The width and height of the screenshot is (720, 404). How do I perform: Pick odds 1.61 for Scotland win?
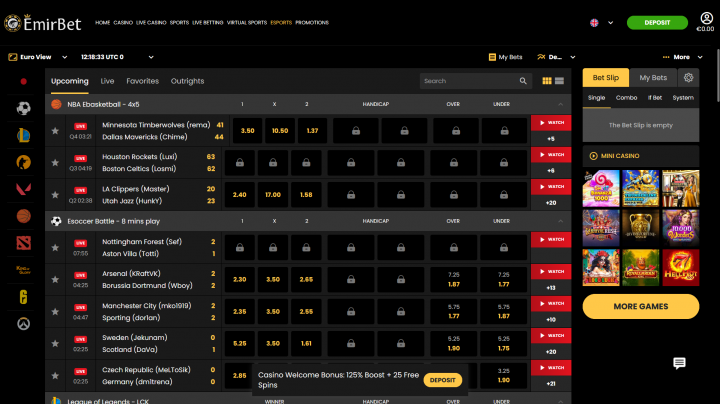pos(306,343)
